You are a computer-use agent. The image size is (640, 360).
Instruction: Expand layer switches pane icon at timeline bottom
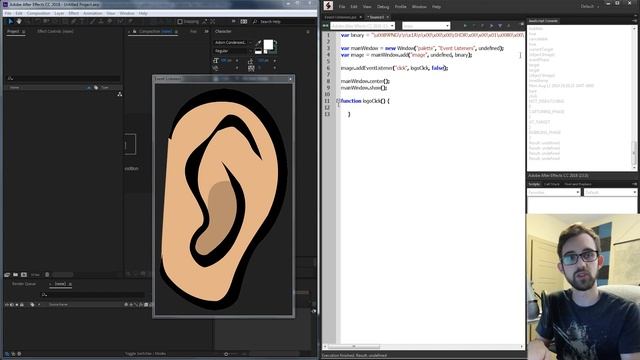[x=7, y=353]
